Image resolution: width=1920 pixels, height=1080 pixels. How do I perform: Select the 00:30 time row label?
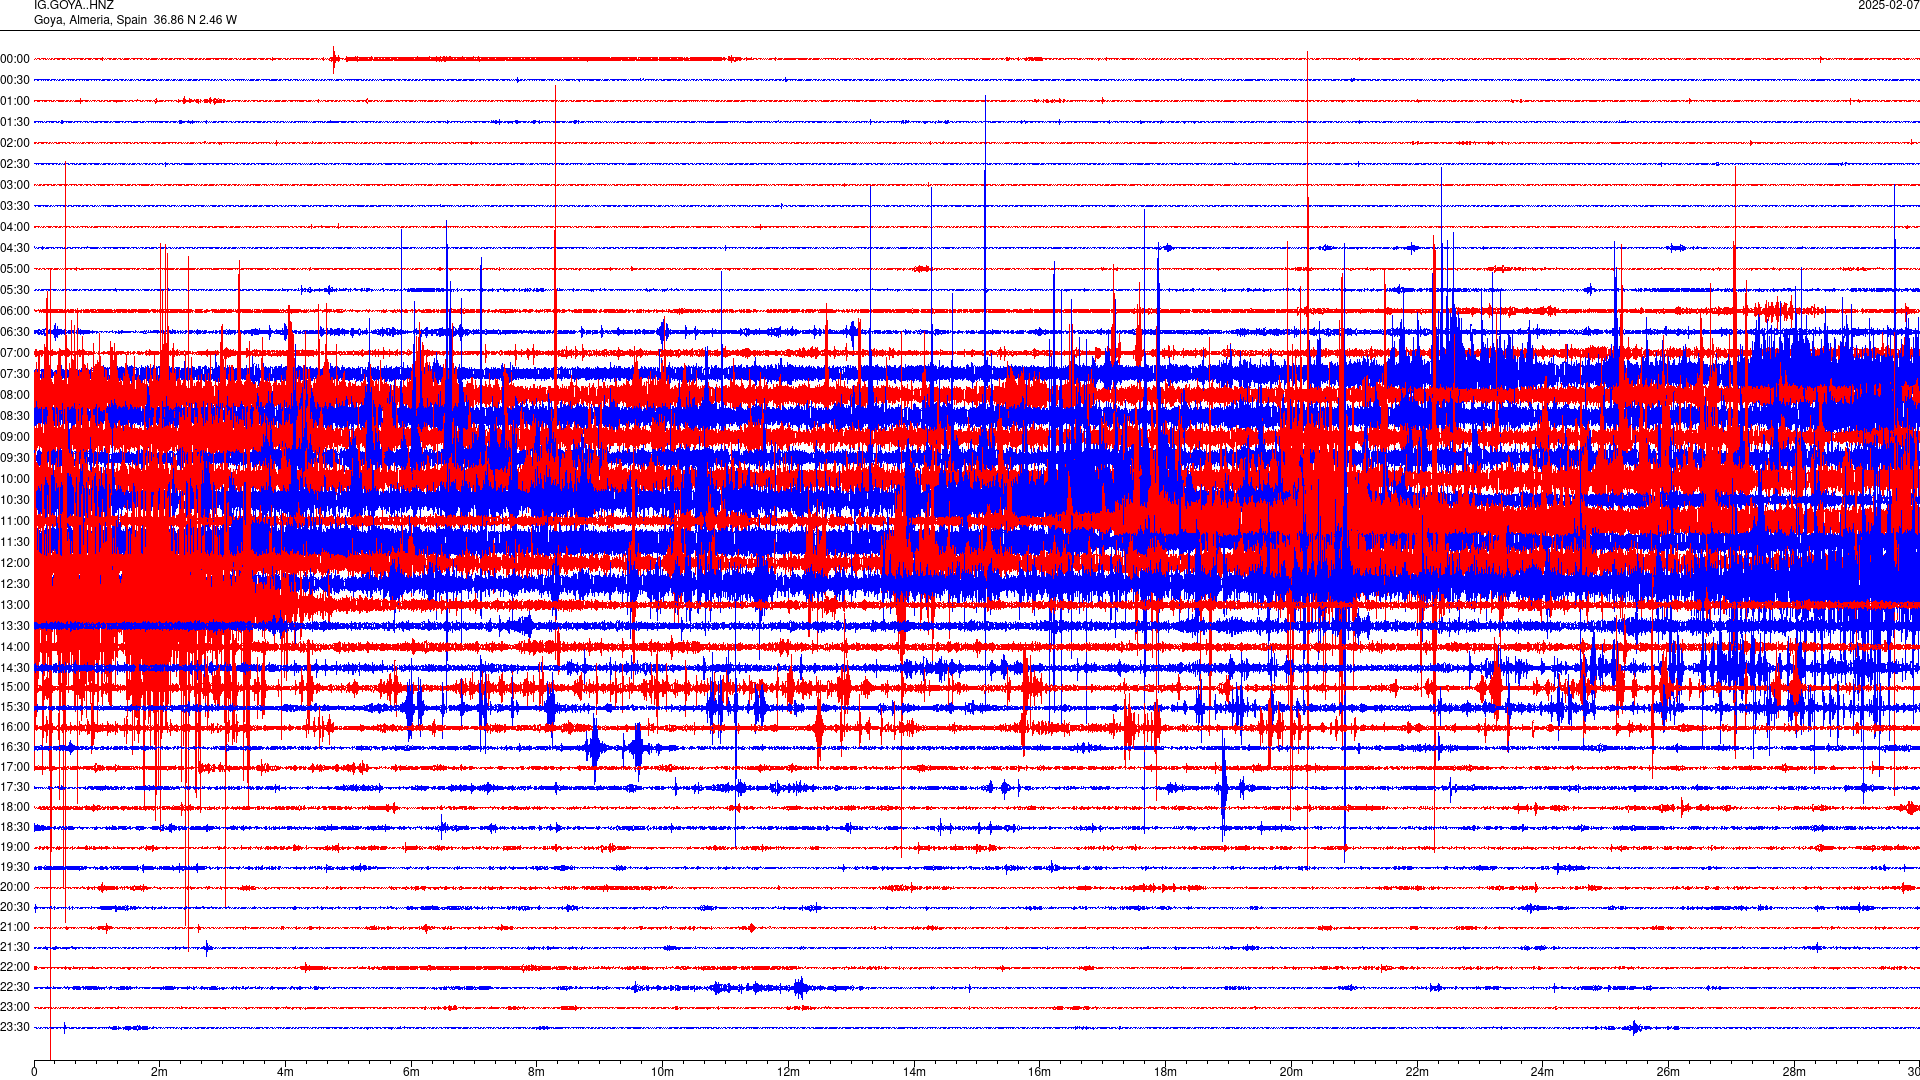point(15,80)
